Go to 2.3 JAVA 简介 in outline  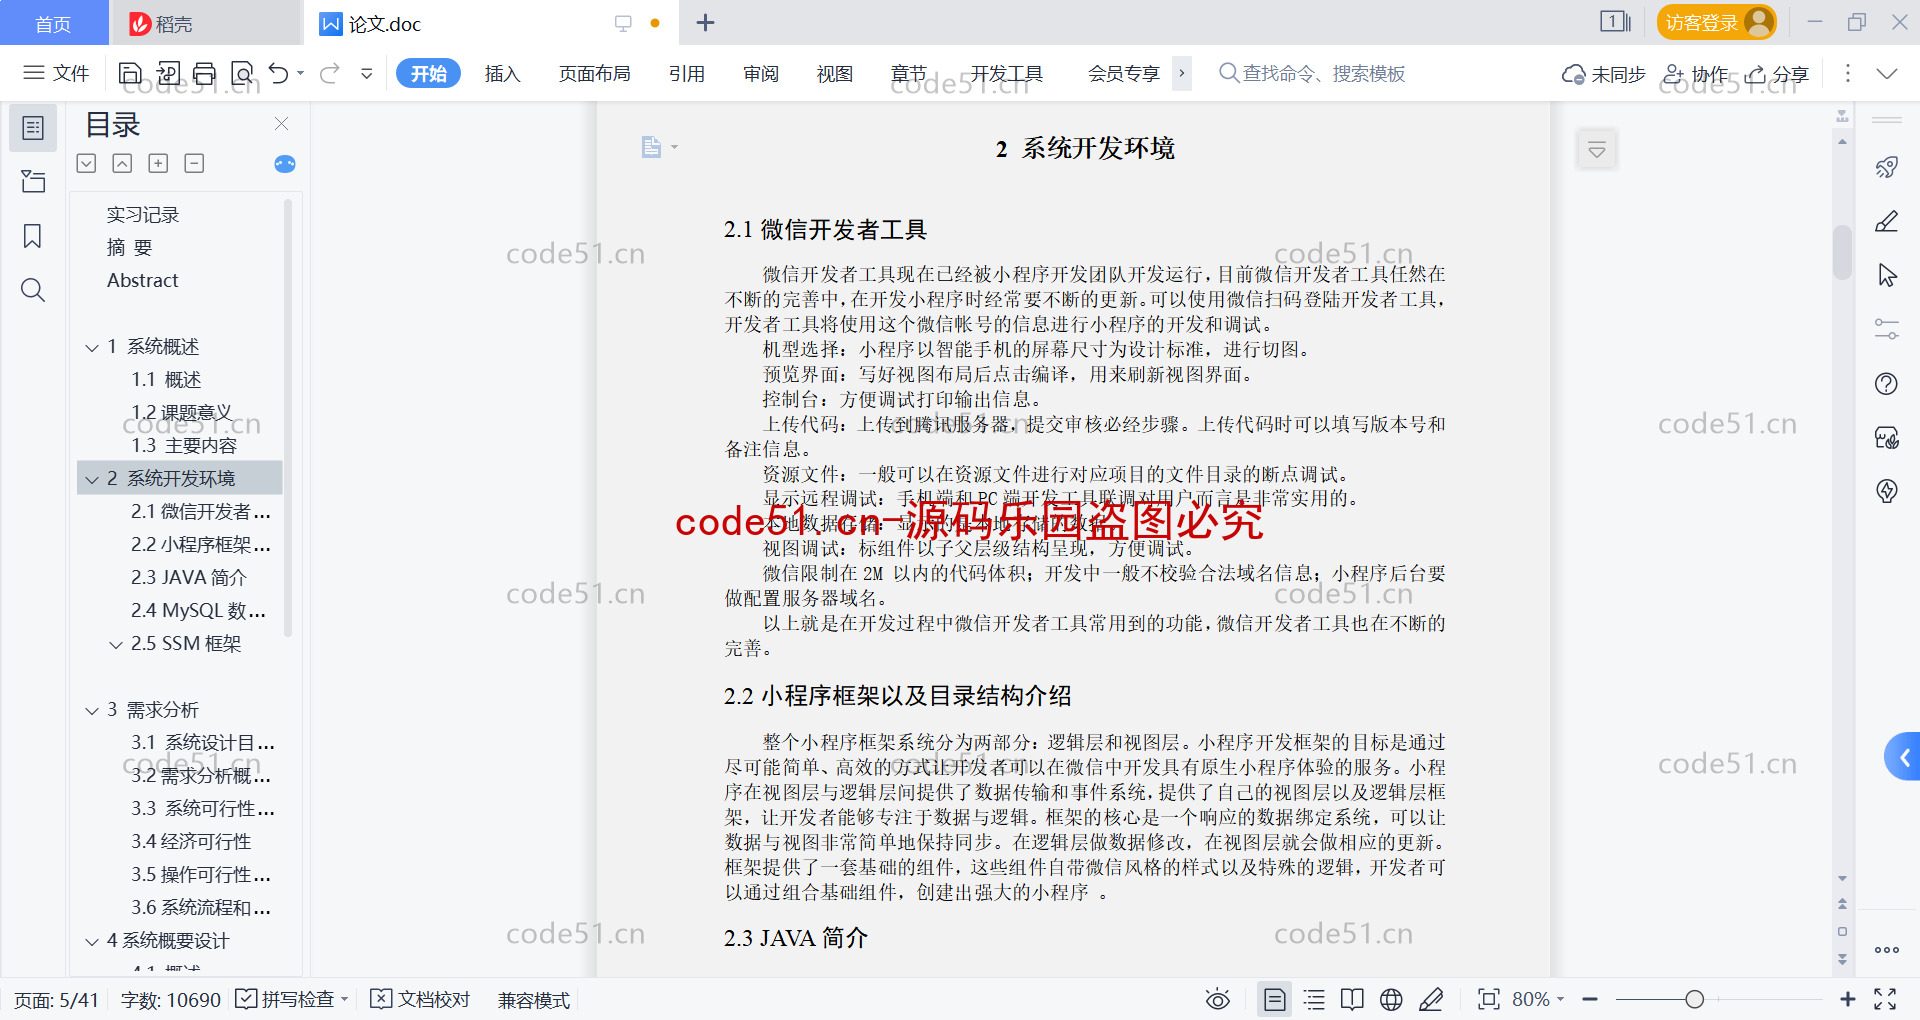point(188,577)
